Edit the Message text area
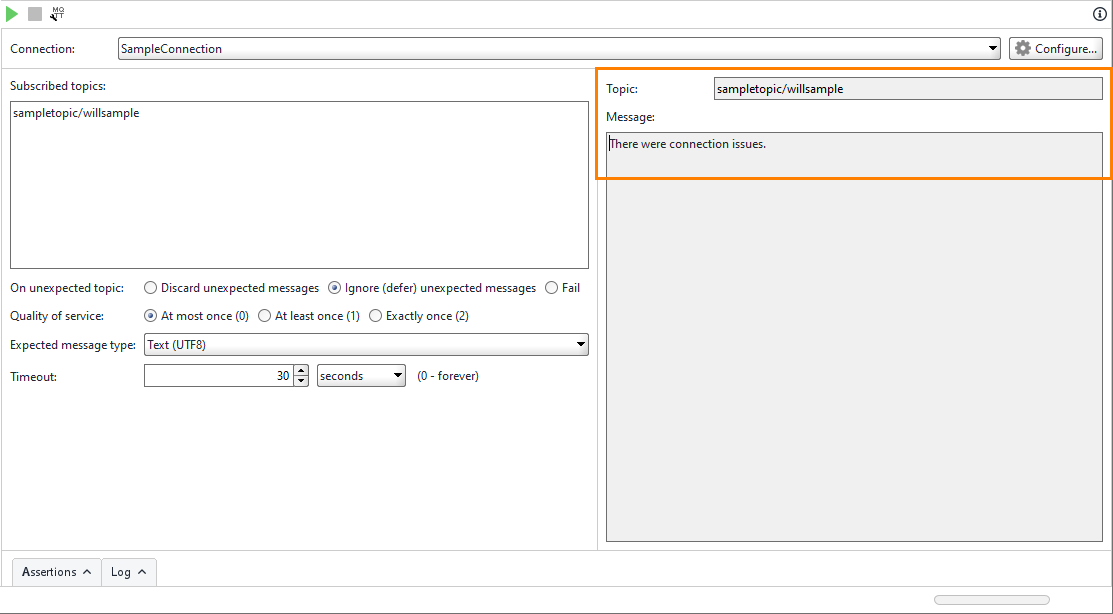This screenshot has width=1113, height=614. (855, 153)
